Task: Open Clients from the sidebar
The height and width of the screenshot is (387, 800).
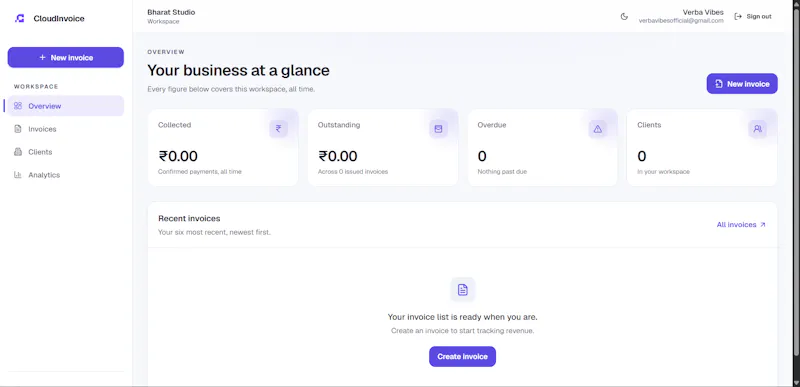Action: 66,152
